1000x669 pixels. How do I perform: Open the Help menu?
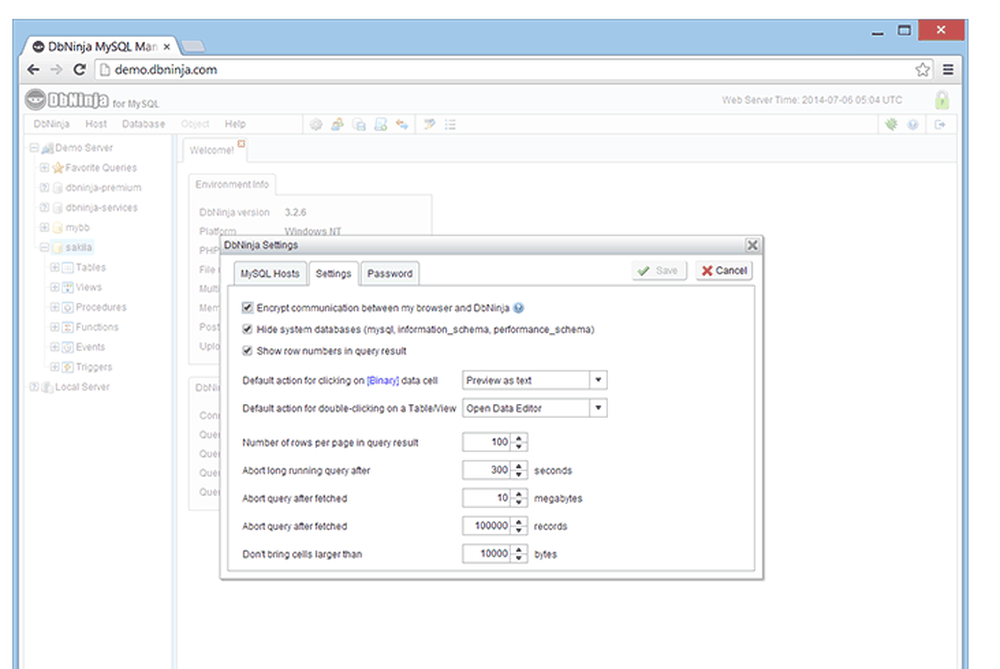pos(235,124)
